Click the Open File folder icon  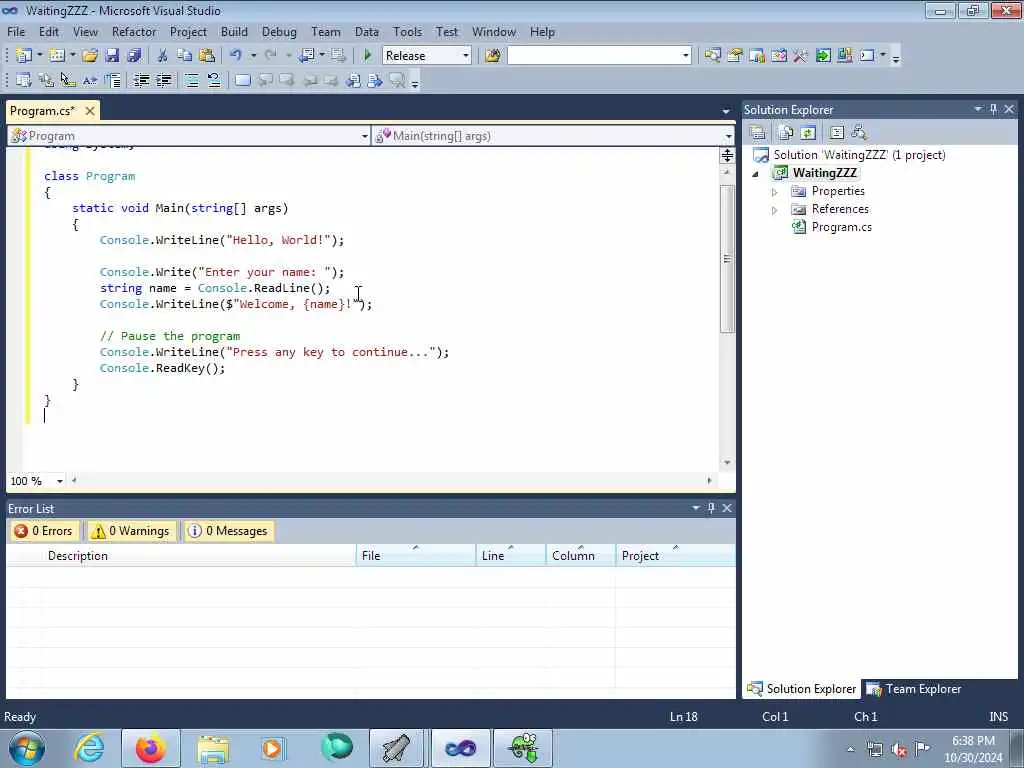pyautogui.click(x=90, y=56)
